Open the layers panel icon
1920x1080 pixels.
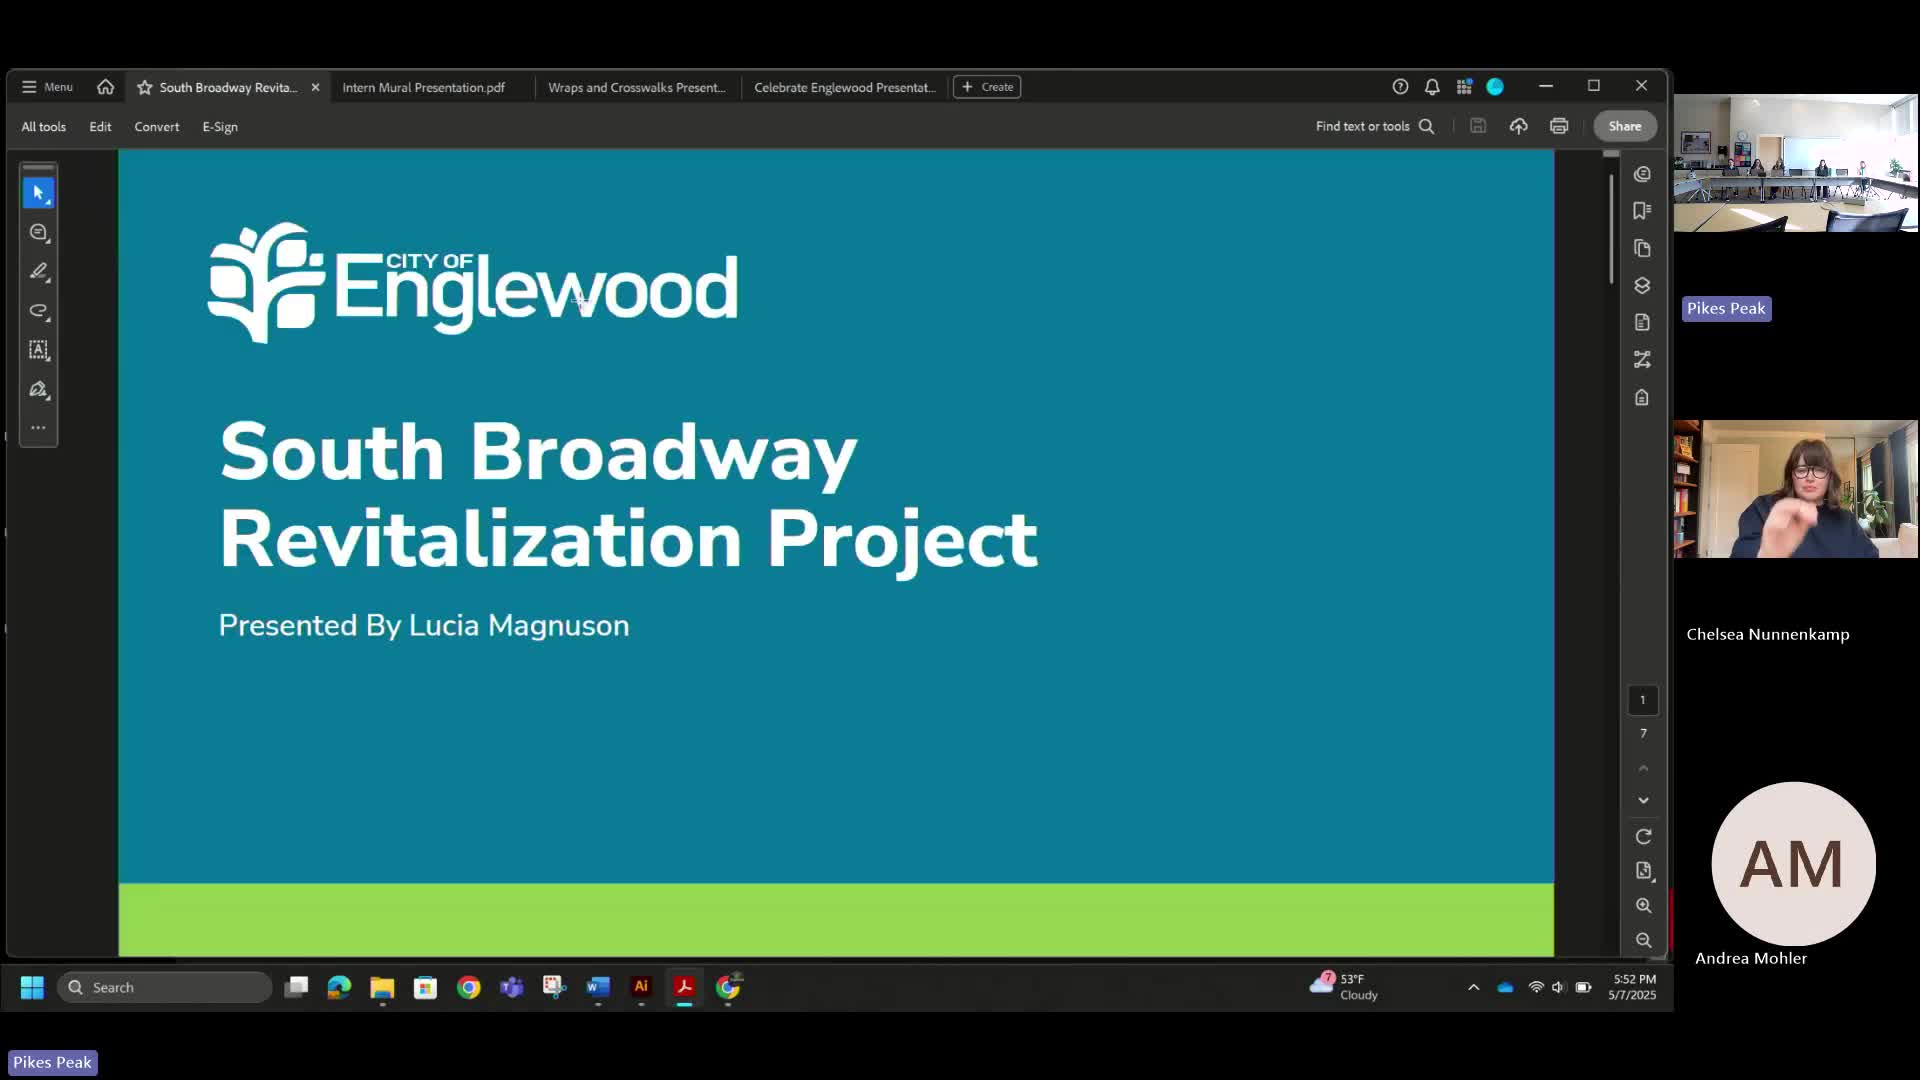point(1641,285)
